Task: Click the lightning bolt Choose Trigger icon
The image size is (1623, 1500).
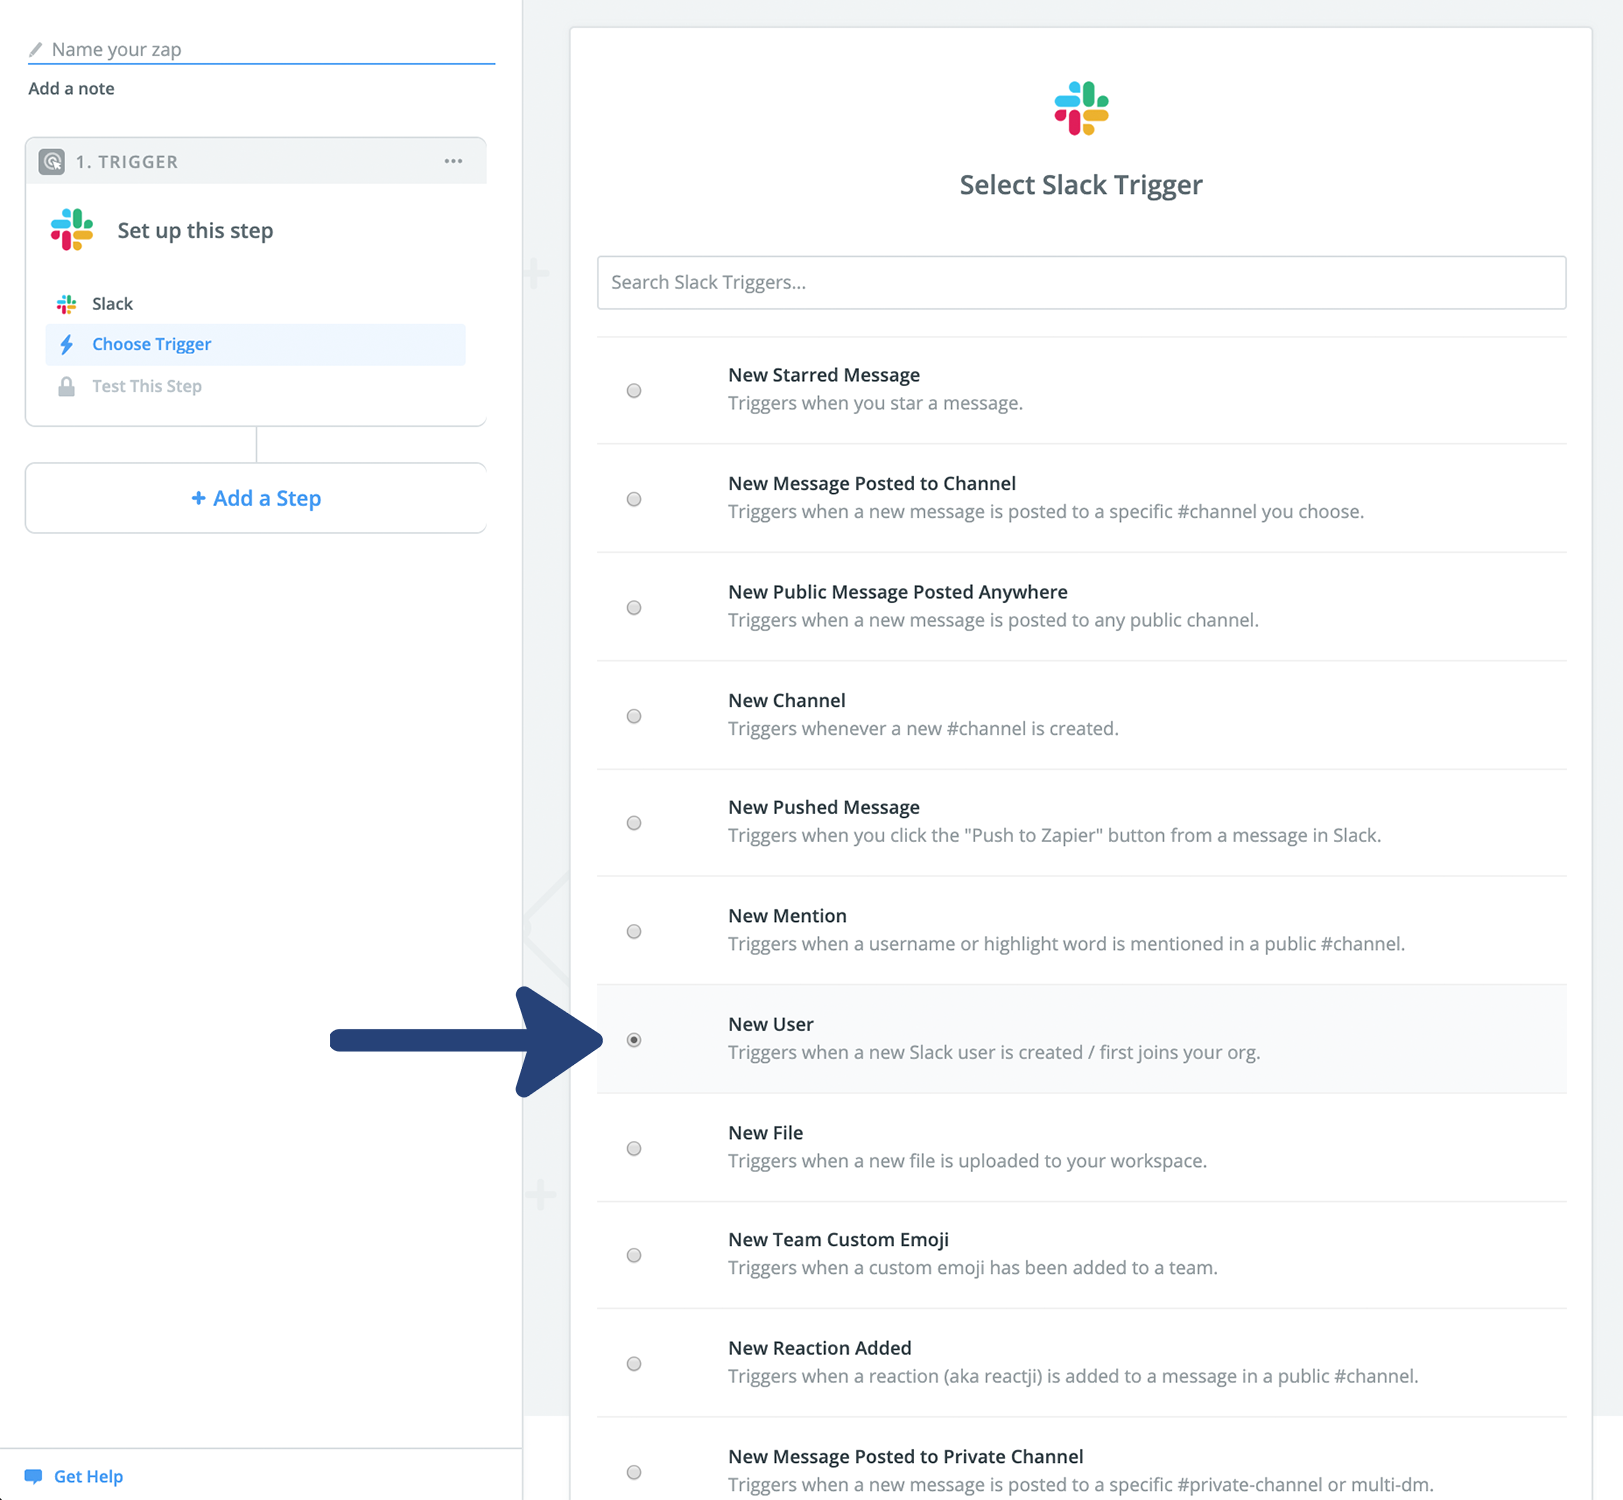Action: click(67, 345)
